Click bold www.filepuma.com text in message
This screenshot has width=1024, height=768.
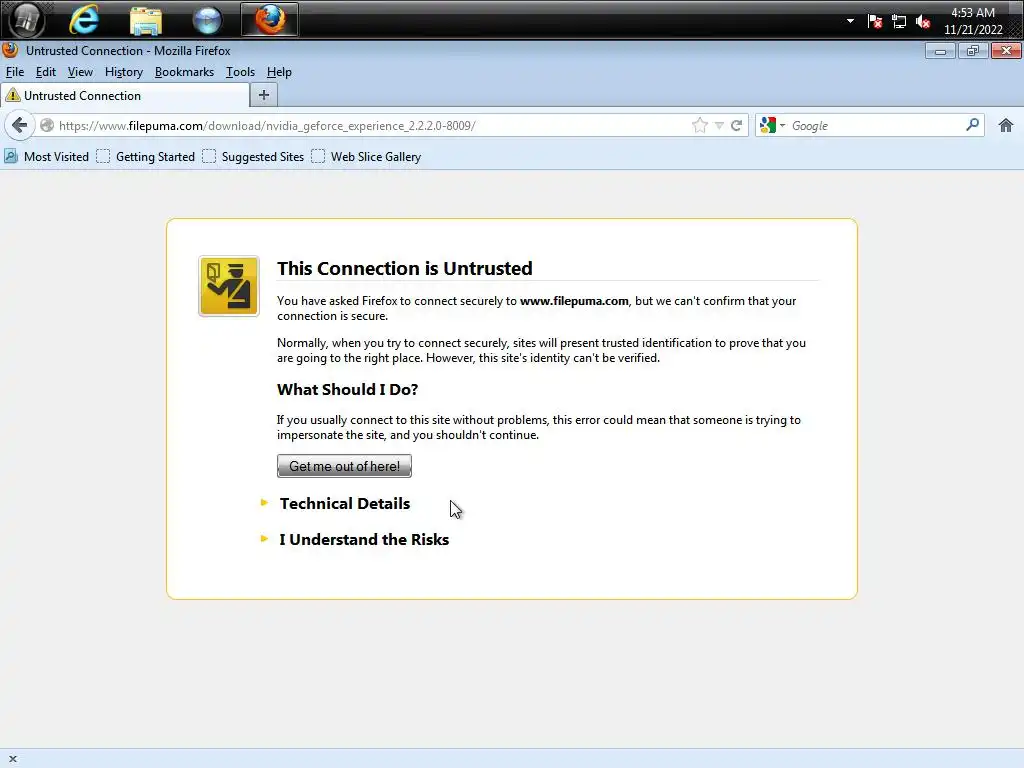point(574,301)
